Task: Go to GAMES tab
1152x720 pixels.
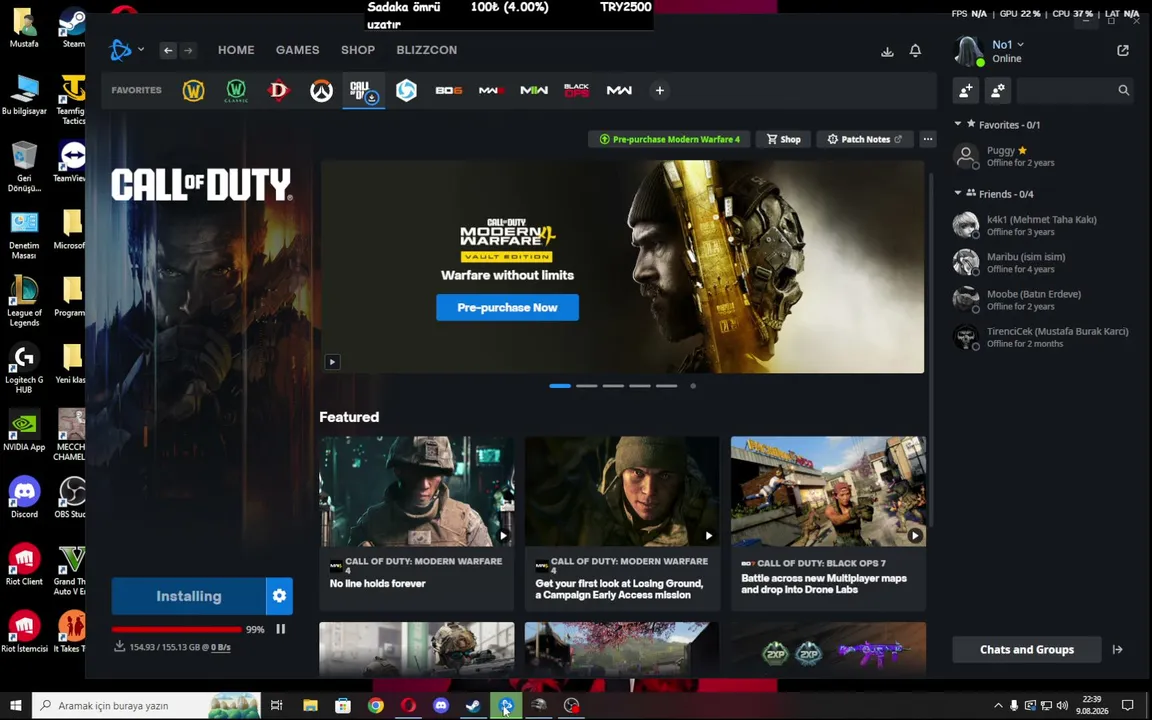Action: tap(298, 50)
